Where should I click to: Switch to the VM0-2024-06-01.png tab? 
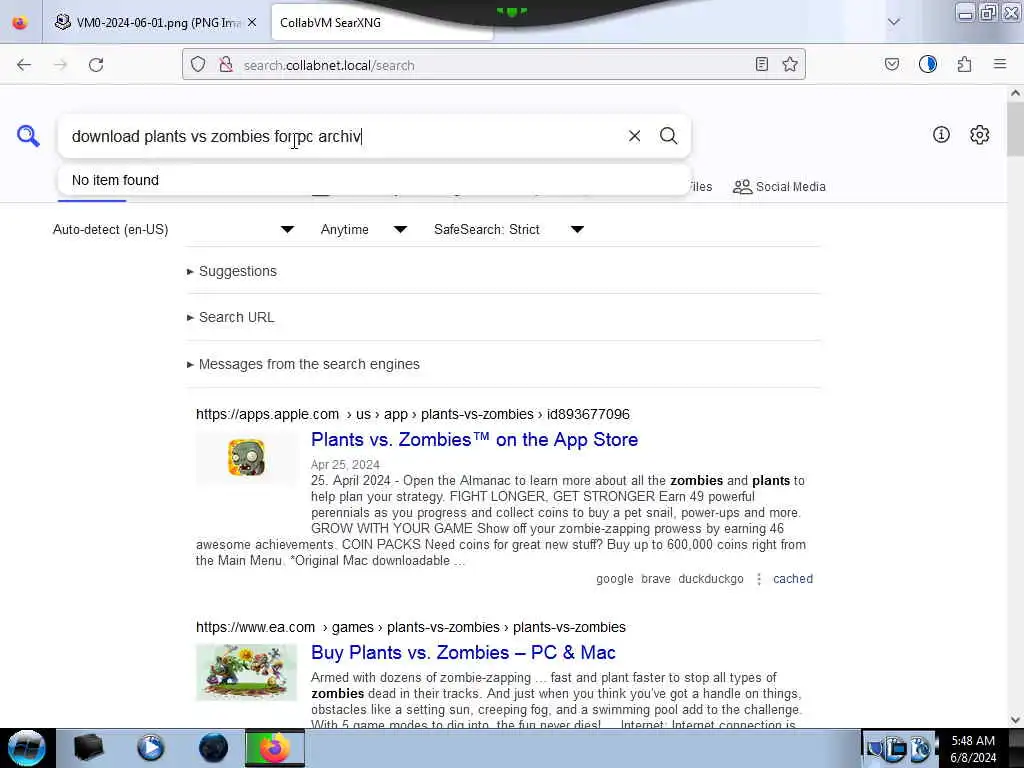[157, 22]
